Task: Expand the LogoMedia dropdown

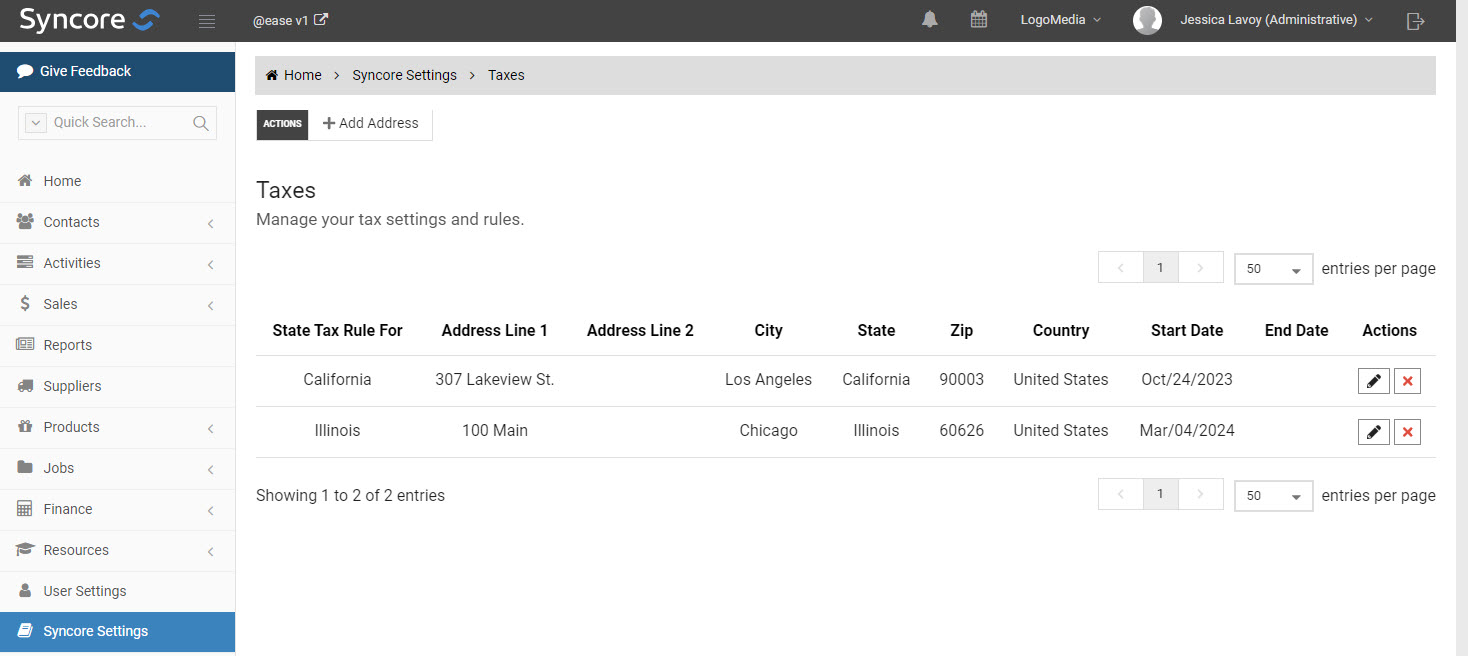Action: [1060, 20]
